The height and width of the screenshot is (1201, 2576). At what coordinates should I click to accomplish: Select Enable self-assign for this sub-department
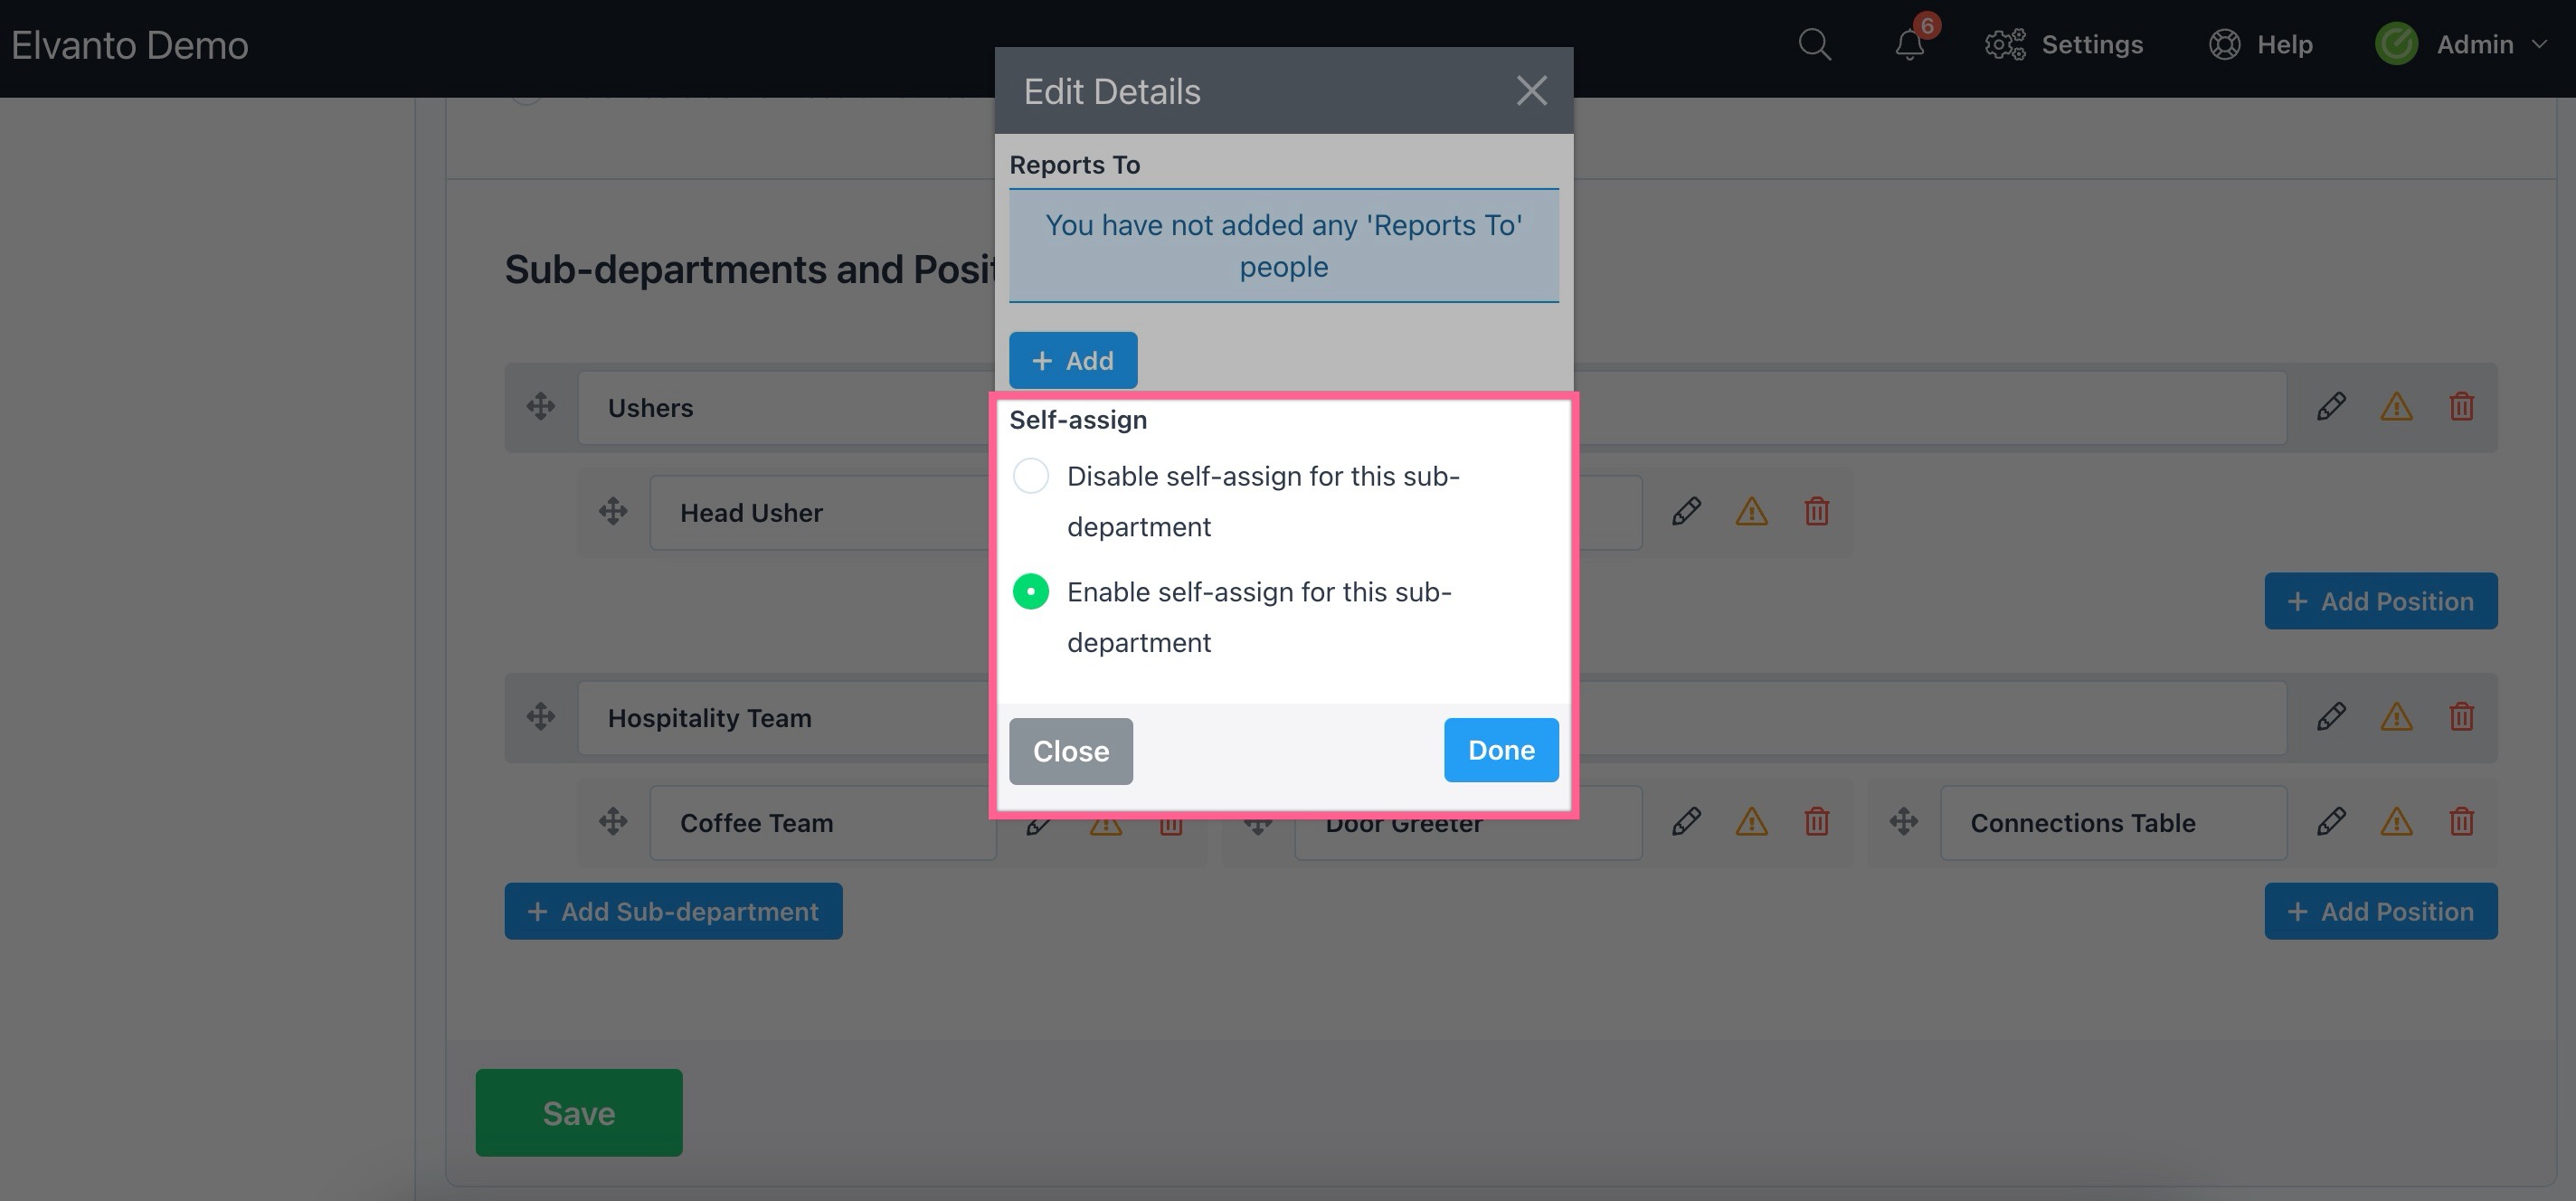pyautogui.click(x=1031, y=592)
